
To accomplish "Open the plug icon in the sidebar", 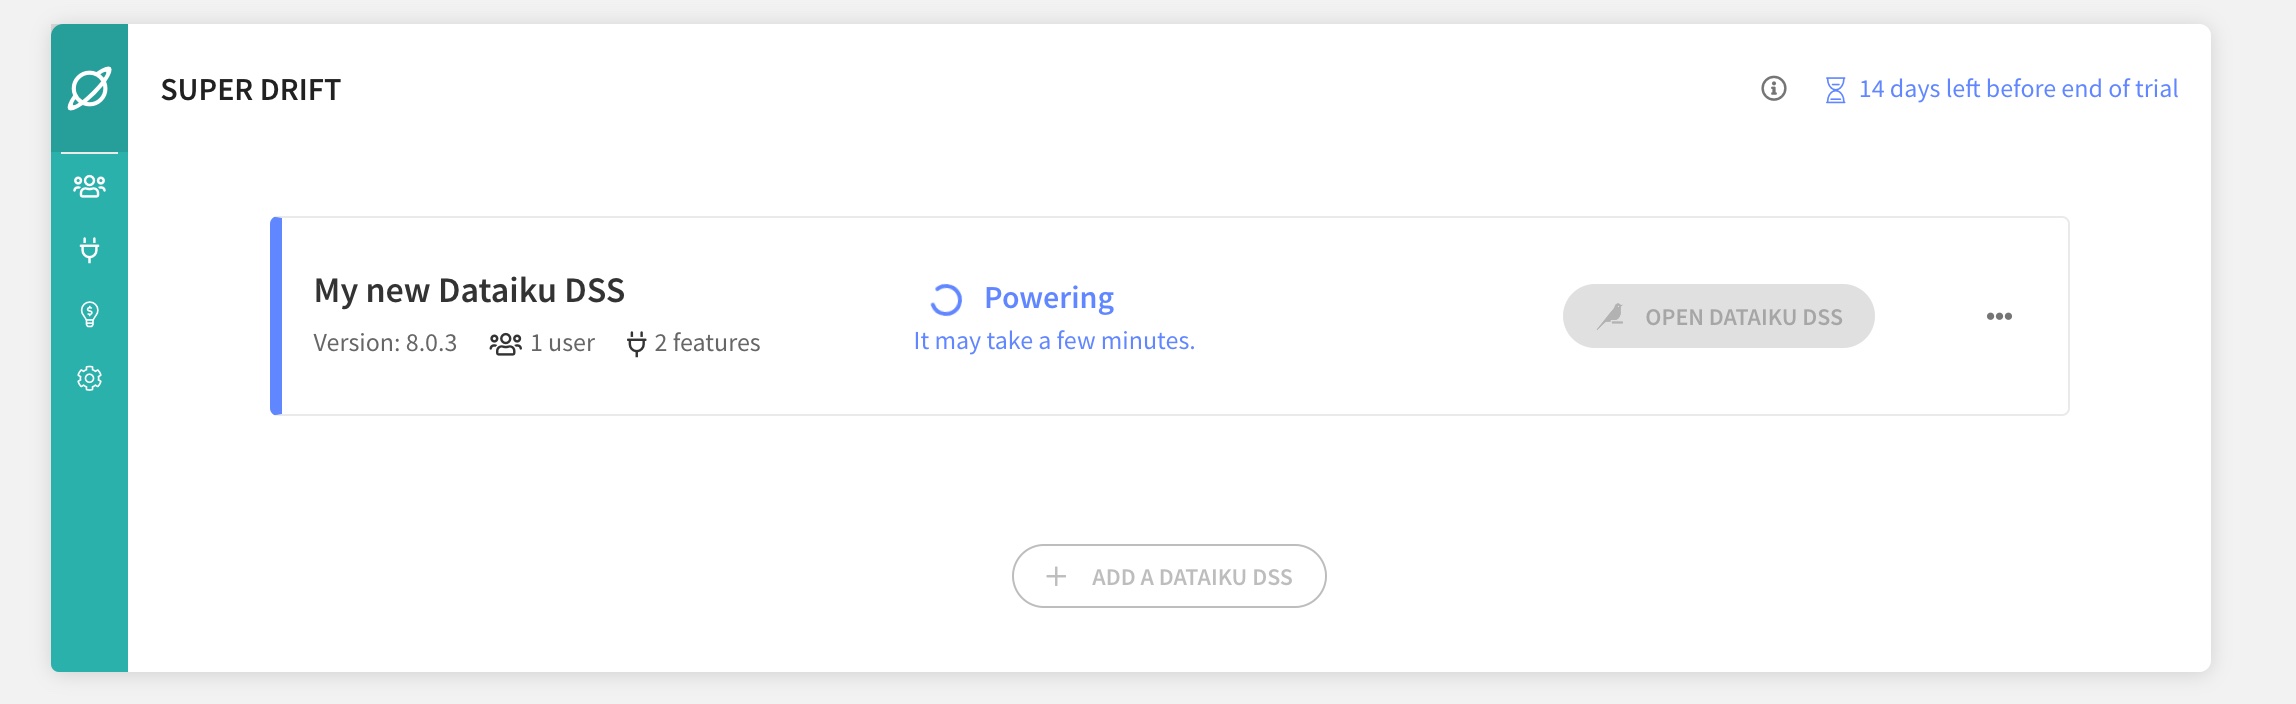I will pyautogui.click(x=89, y=250).
